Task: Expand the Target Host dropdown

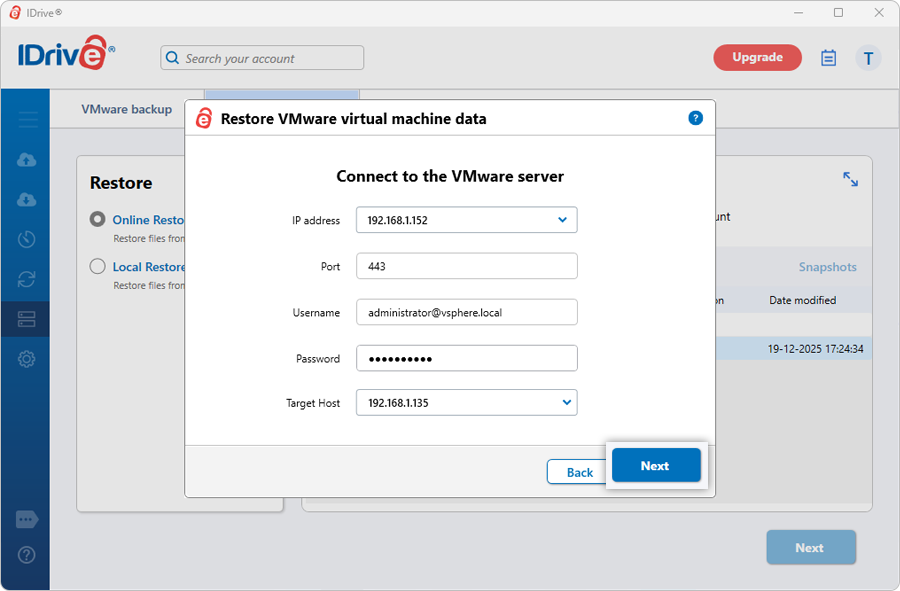Action: click(x=566, y=403)
